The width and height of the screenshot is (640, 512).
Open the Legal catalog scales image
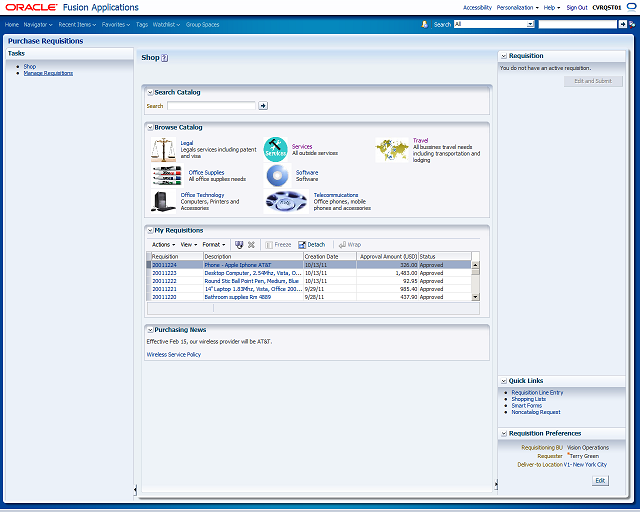163,149
